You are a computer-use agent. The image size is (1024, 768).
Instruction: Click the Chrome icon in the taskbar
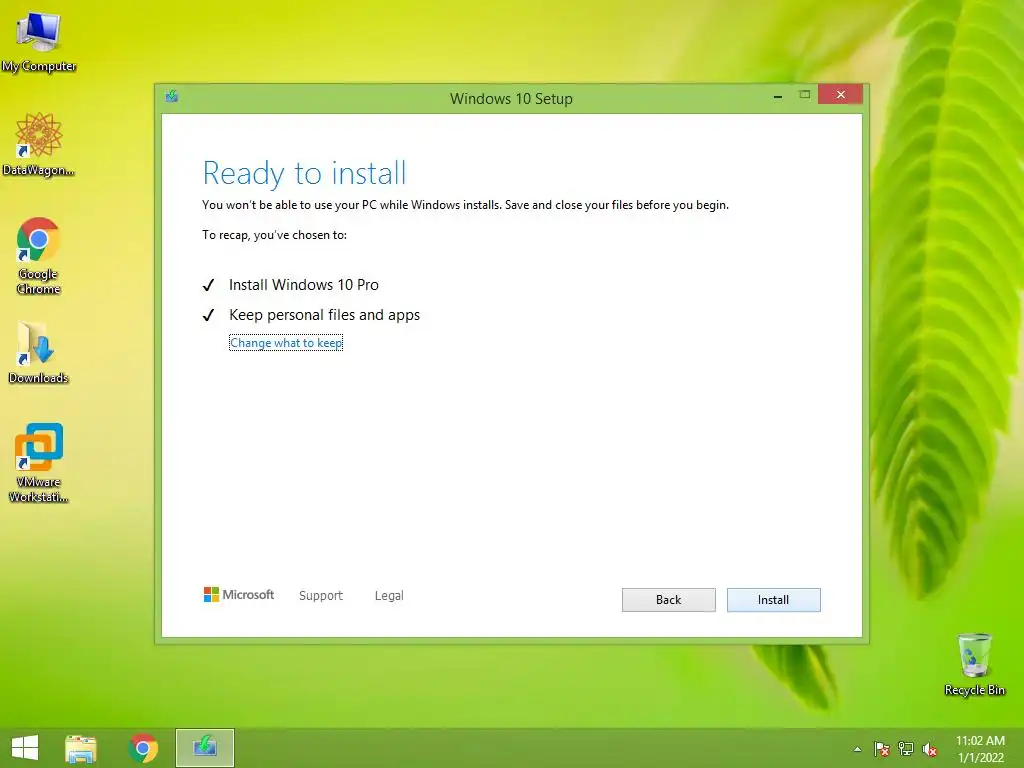pos(143,748)
